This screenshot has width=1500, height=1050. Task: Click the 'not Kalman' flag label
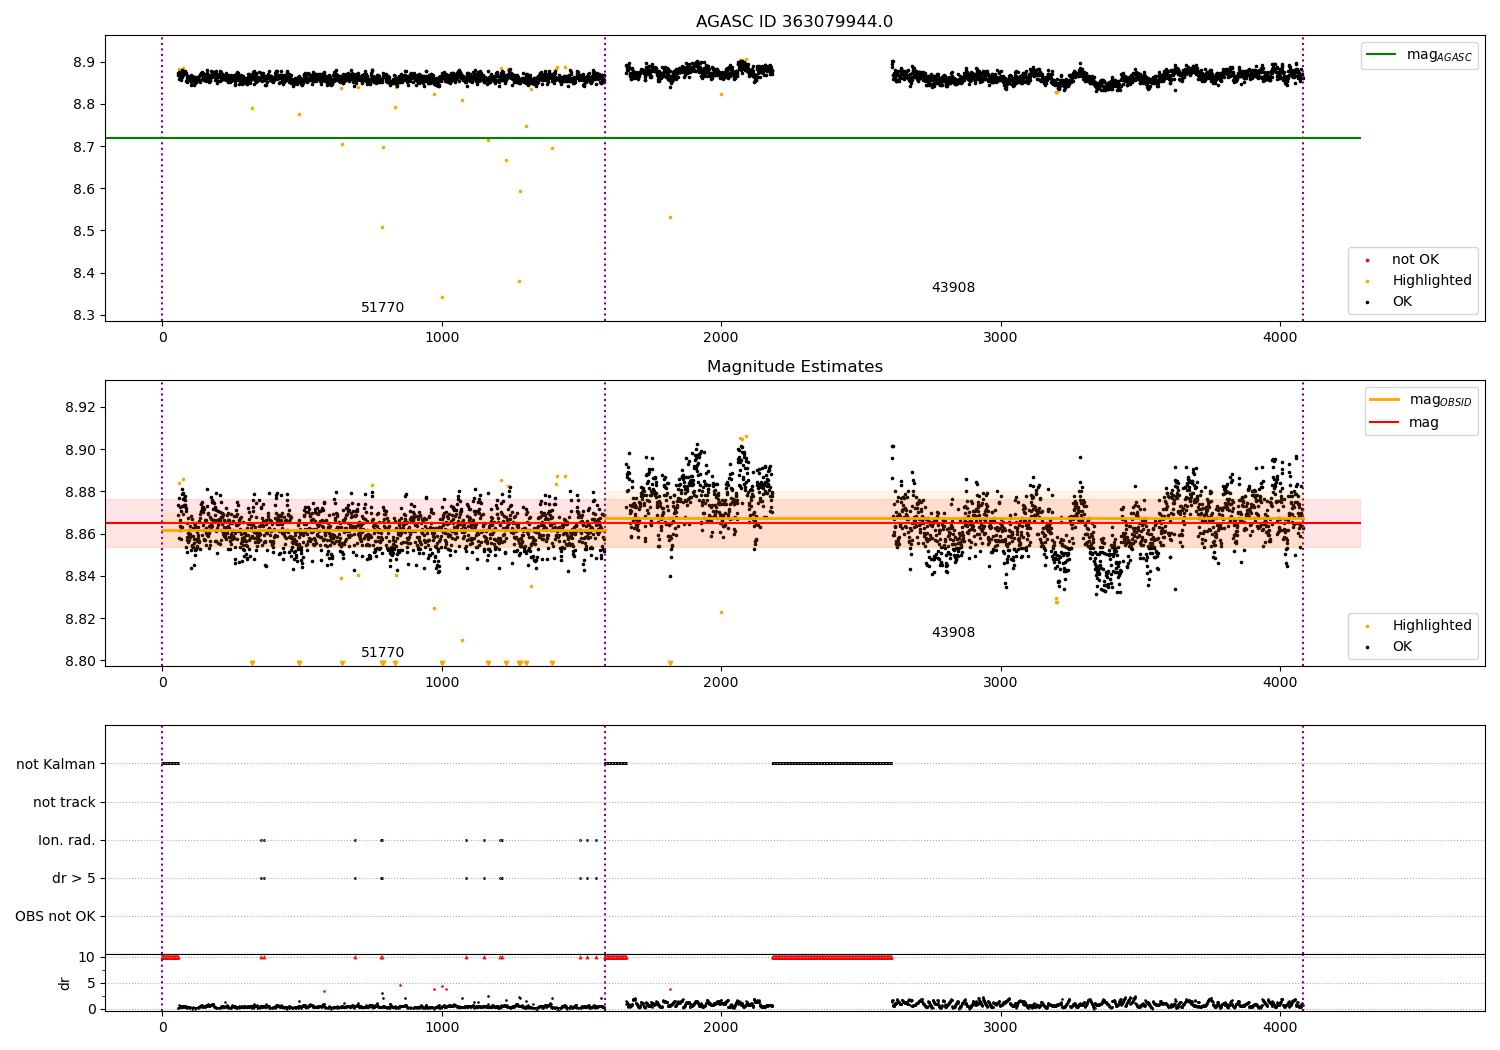point(56,764)
